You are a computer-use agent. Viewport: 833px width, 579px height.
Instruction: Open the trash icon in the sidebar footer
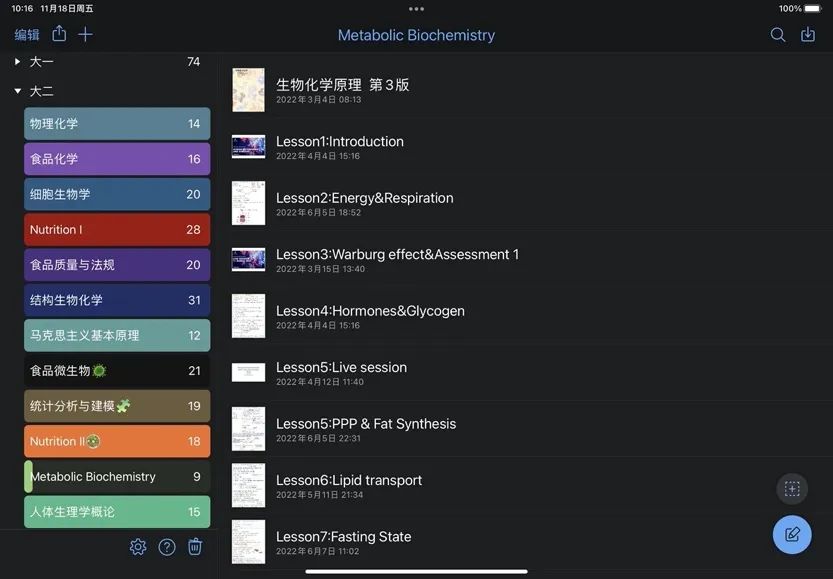tap(194, 546)
